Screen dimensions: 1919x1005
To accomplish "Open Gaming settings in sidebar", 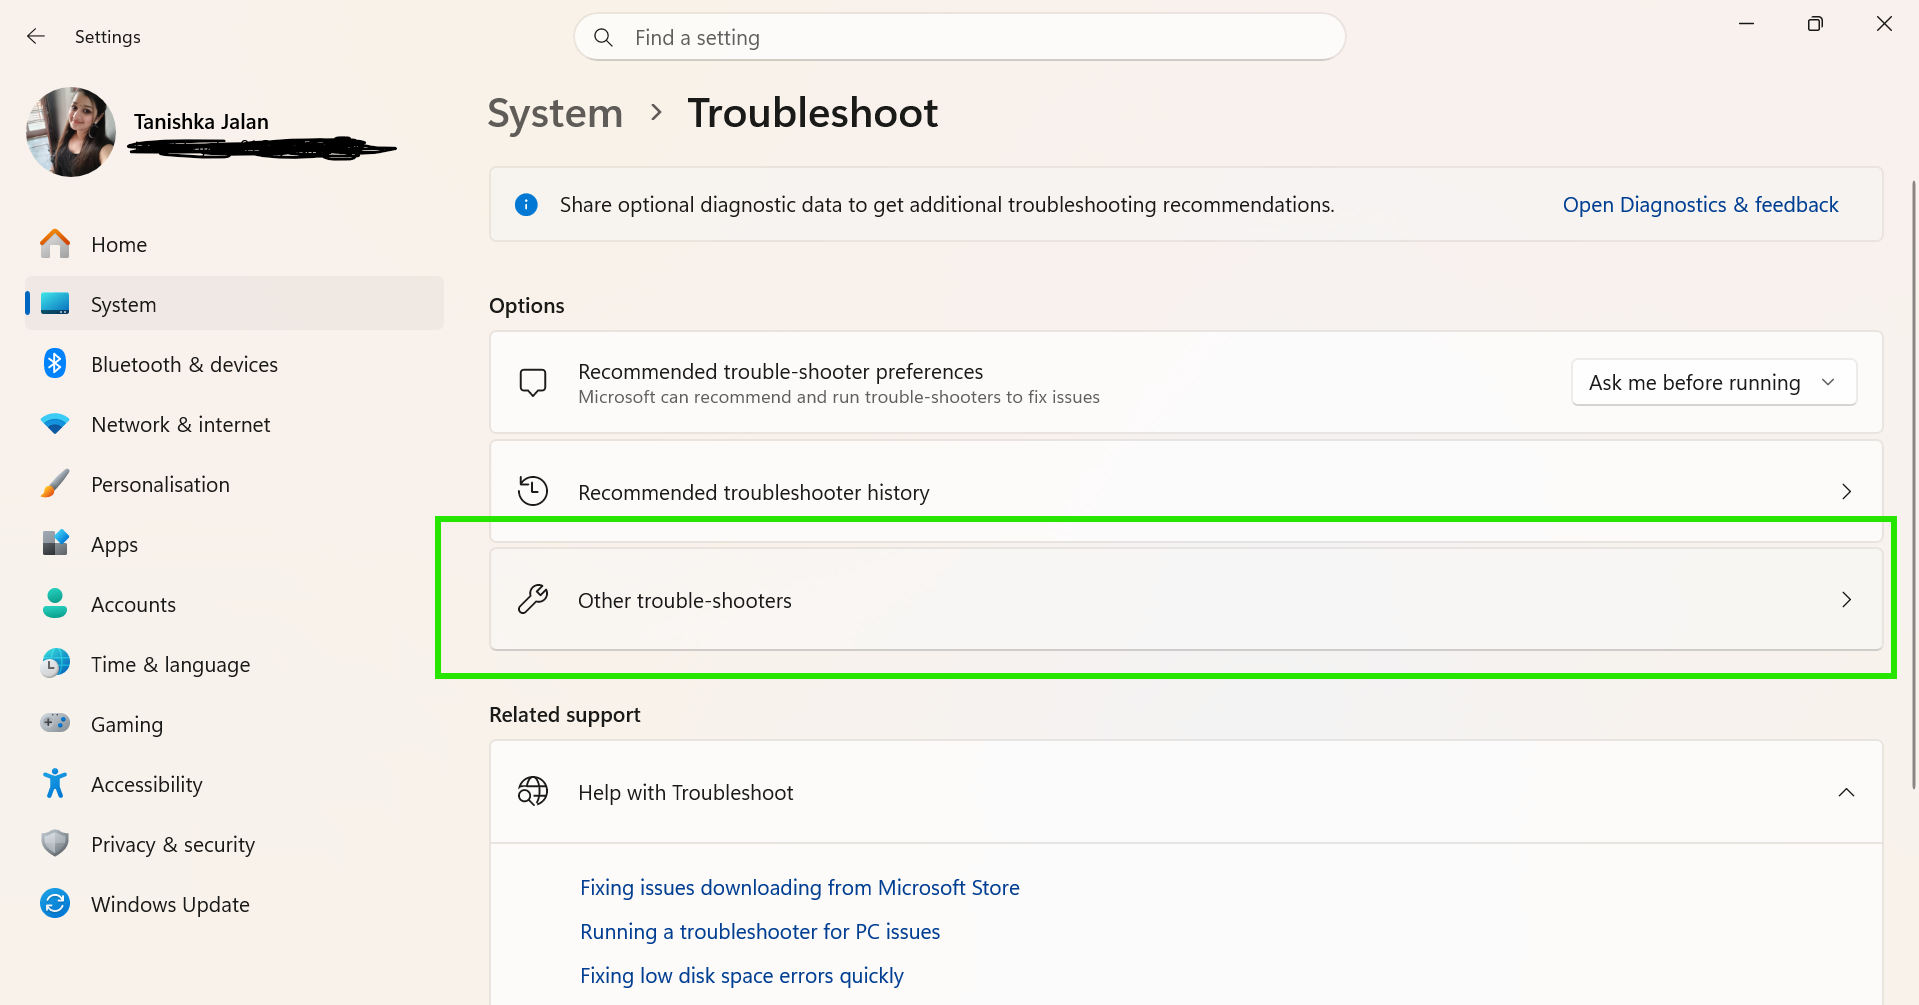I will [x=234, y=724].
